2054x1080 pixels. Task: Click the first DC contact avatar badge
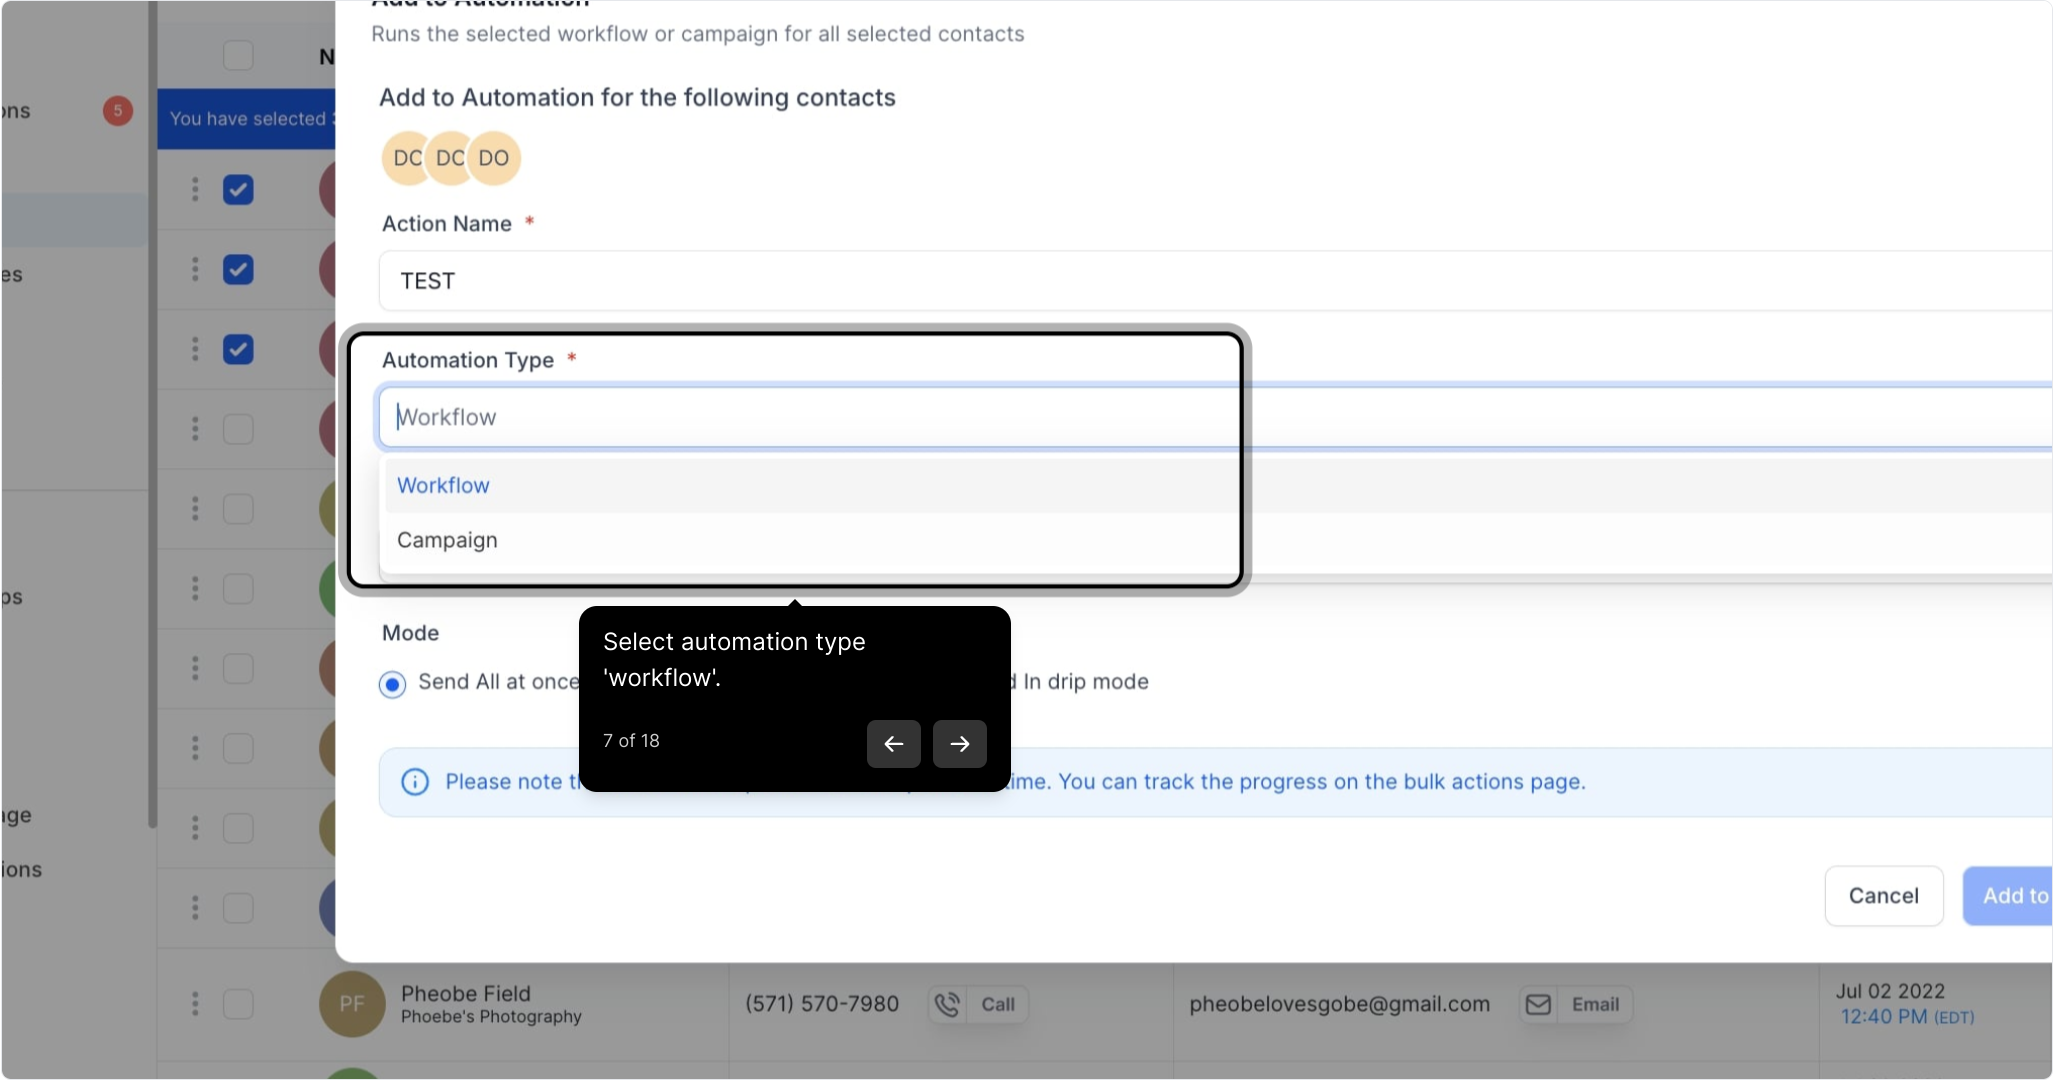click(405, 158)
